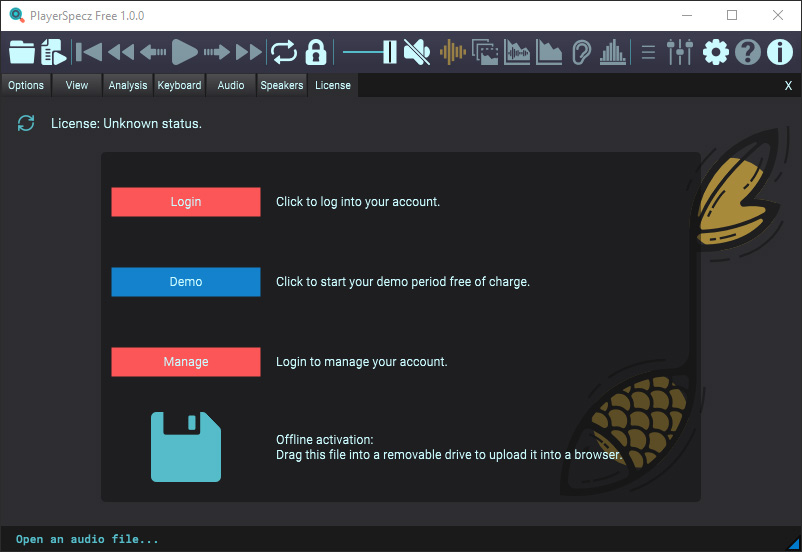Viewport: 802px width, 552px height.
Task: Click the blue Demo button
Action: click(186, 282)
